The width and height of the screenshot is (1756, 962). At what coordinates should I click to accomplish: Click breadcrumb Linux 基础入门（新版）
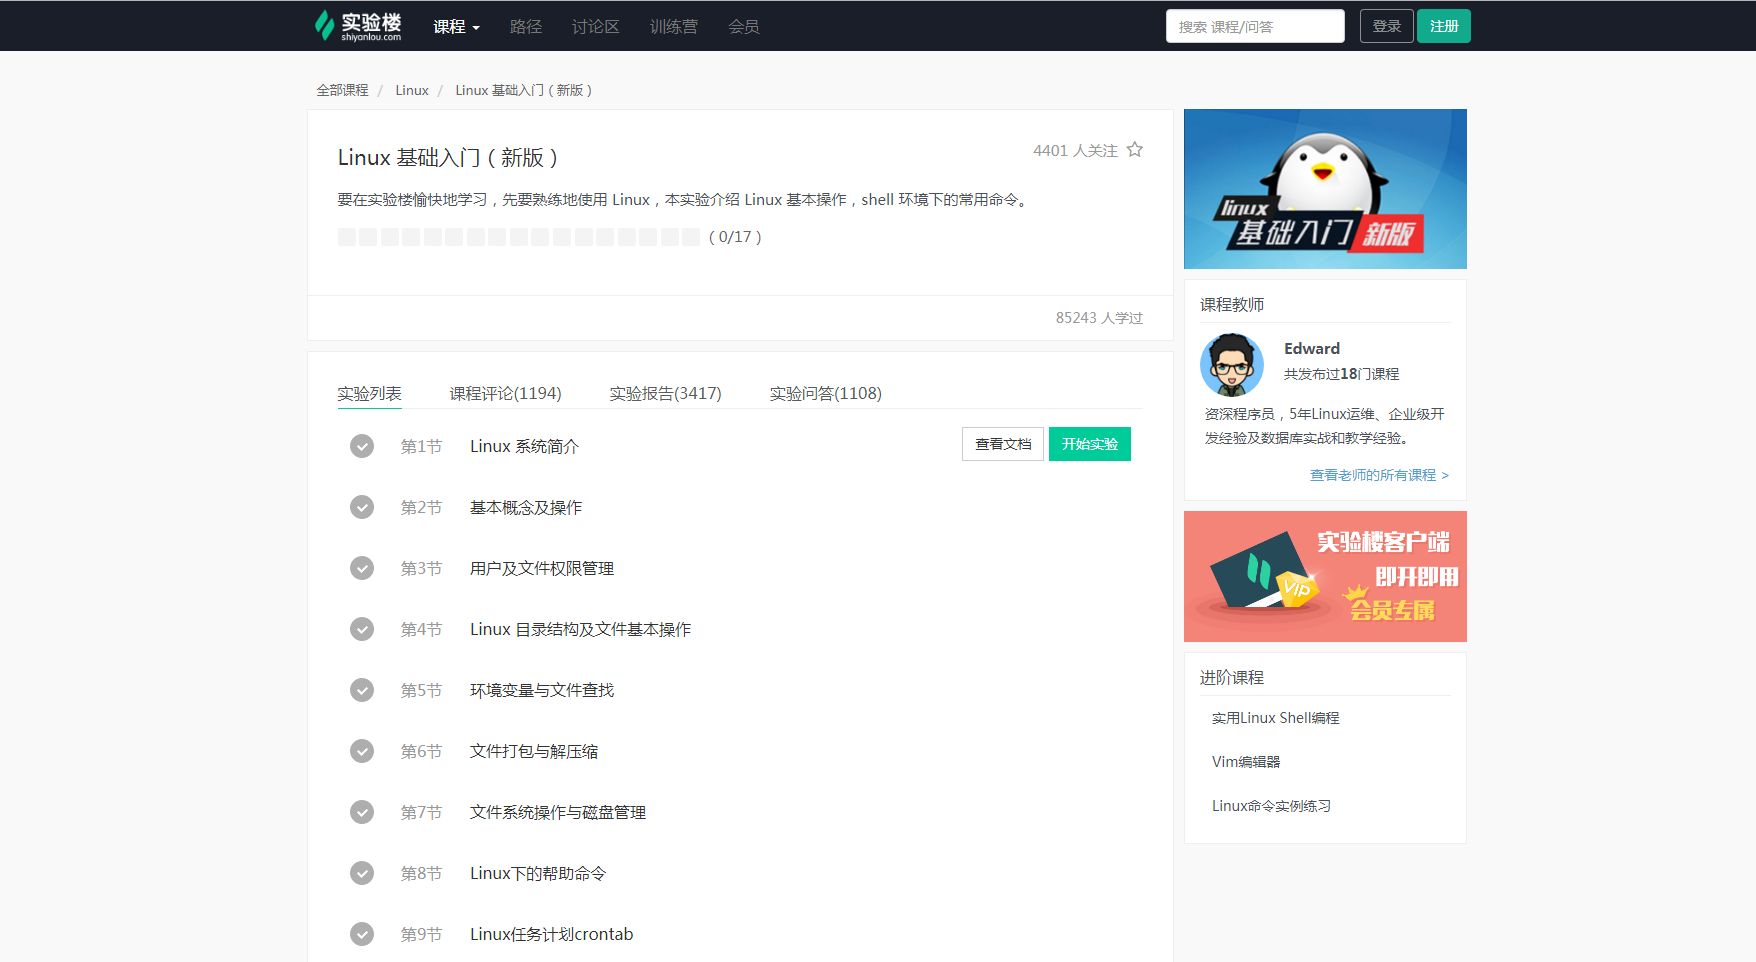click(x=524, y=90)
